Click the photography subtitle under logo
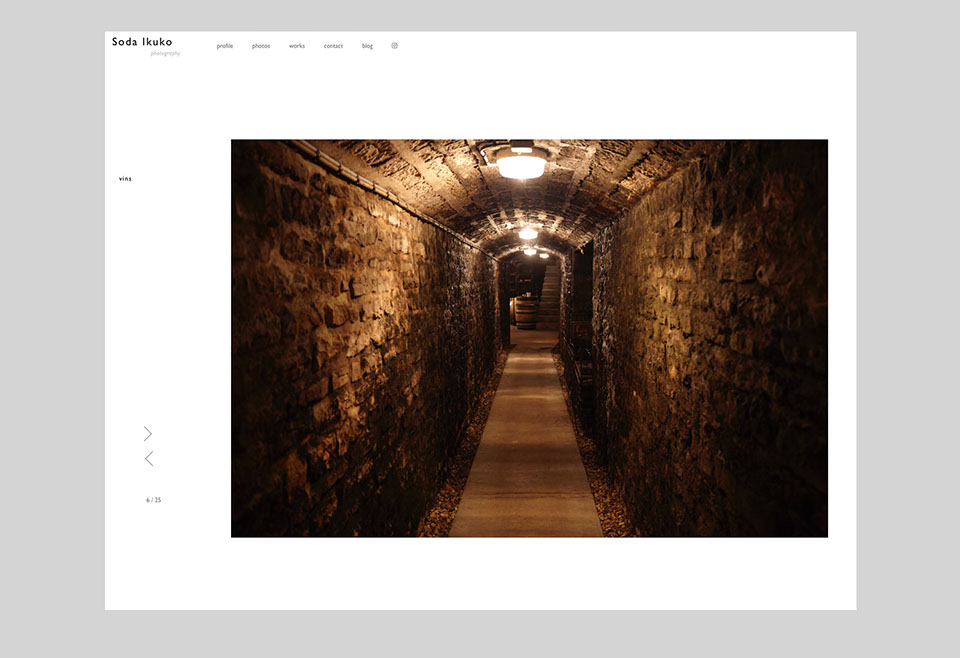The image size is (960, 658). (165, 54)
